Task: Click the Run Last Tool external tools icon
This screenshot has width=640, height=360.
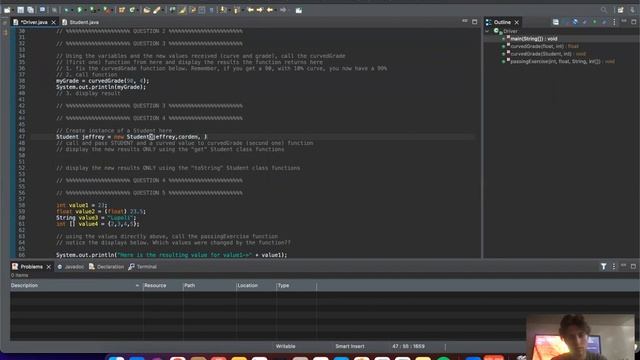Action: click(x=106, y=10)
